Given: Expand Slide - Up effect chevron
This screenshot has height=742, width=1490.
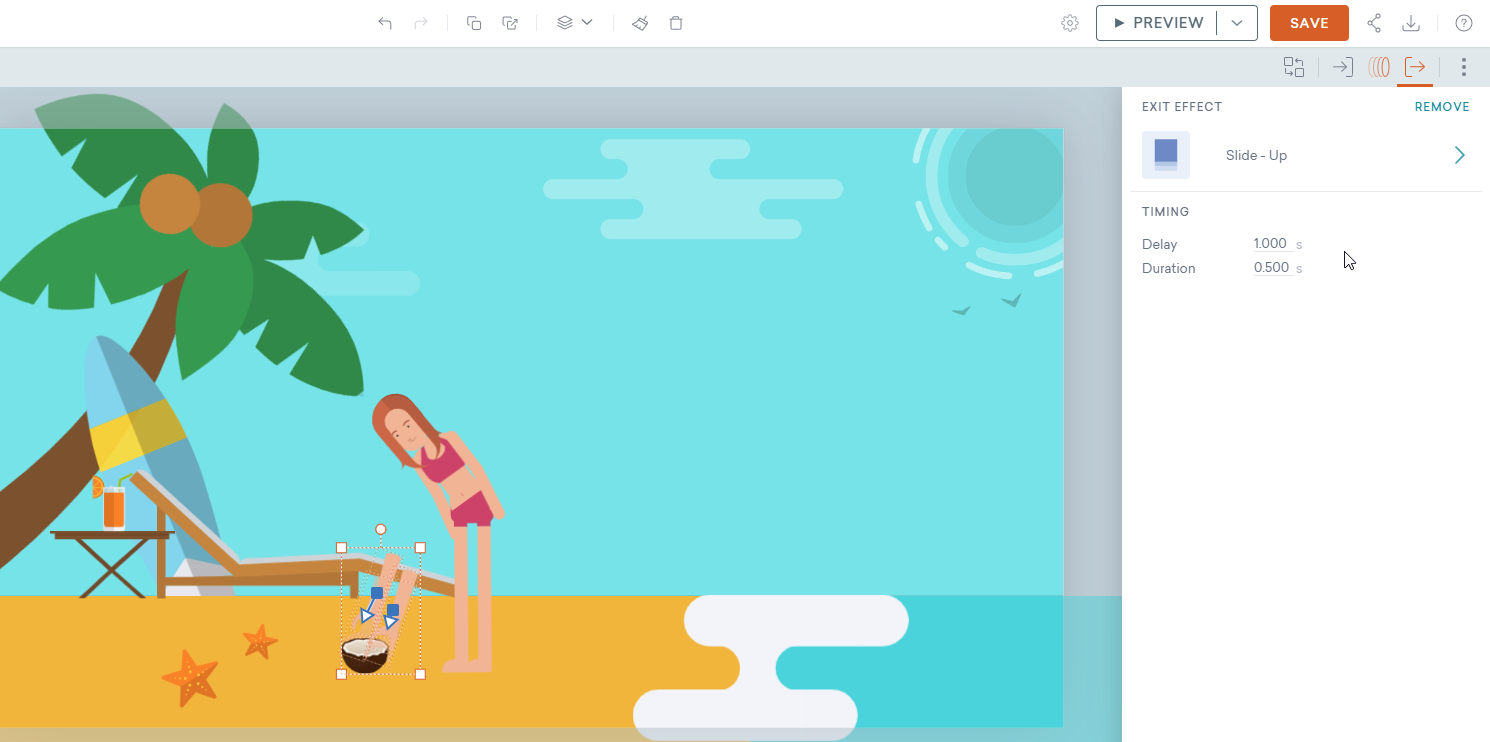Looking at the screenshot, I should (x=1459, y=155).
